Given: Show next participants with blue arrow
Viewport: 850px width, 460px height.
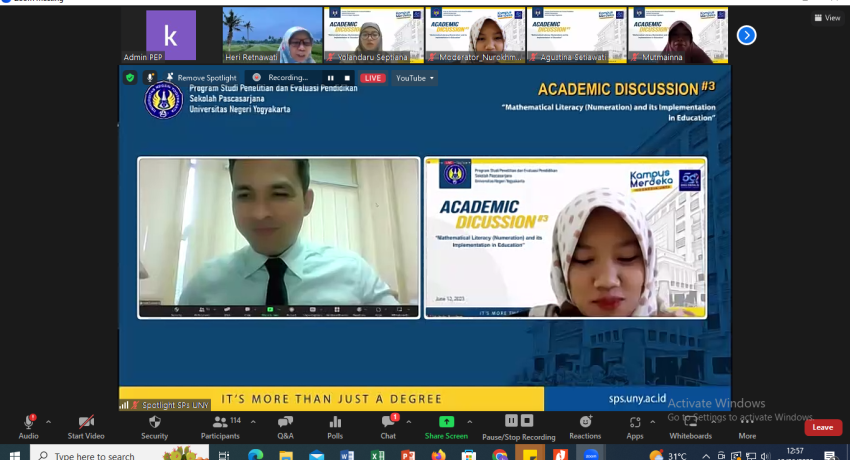Looking at the screenshot, I should (746, 35).
